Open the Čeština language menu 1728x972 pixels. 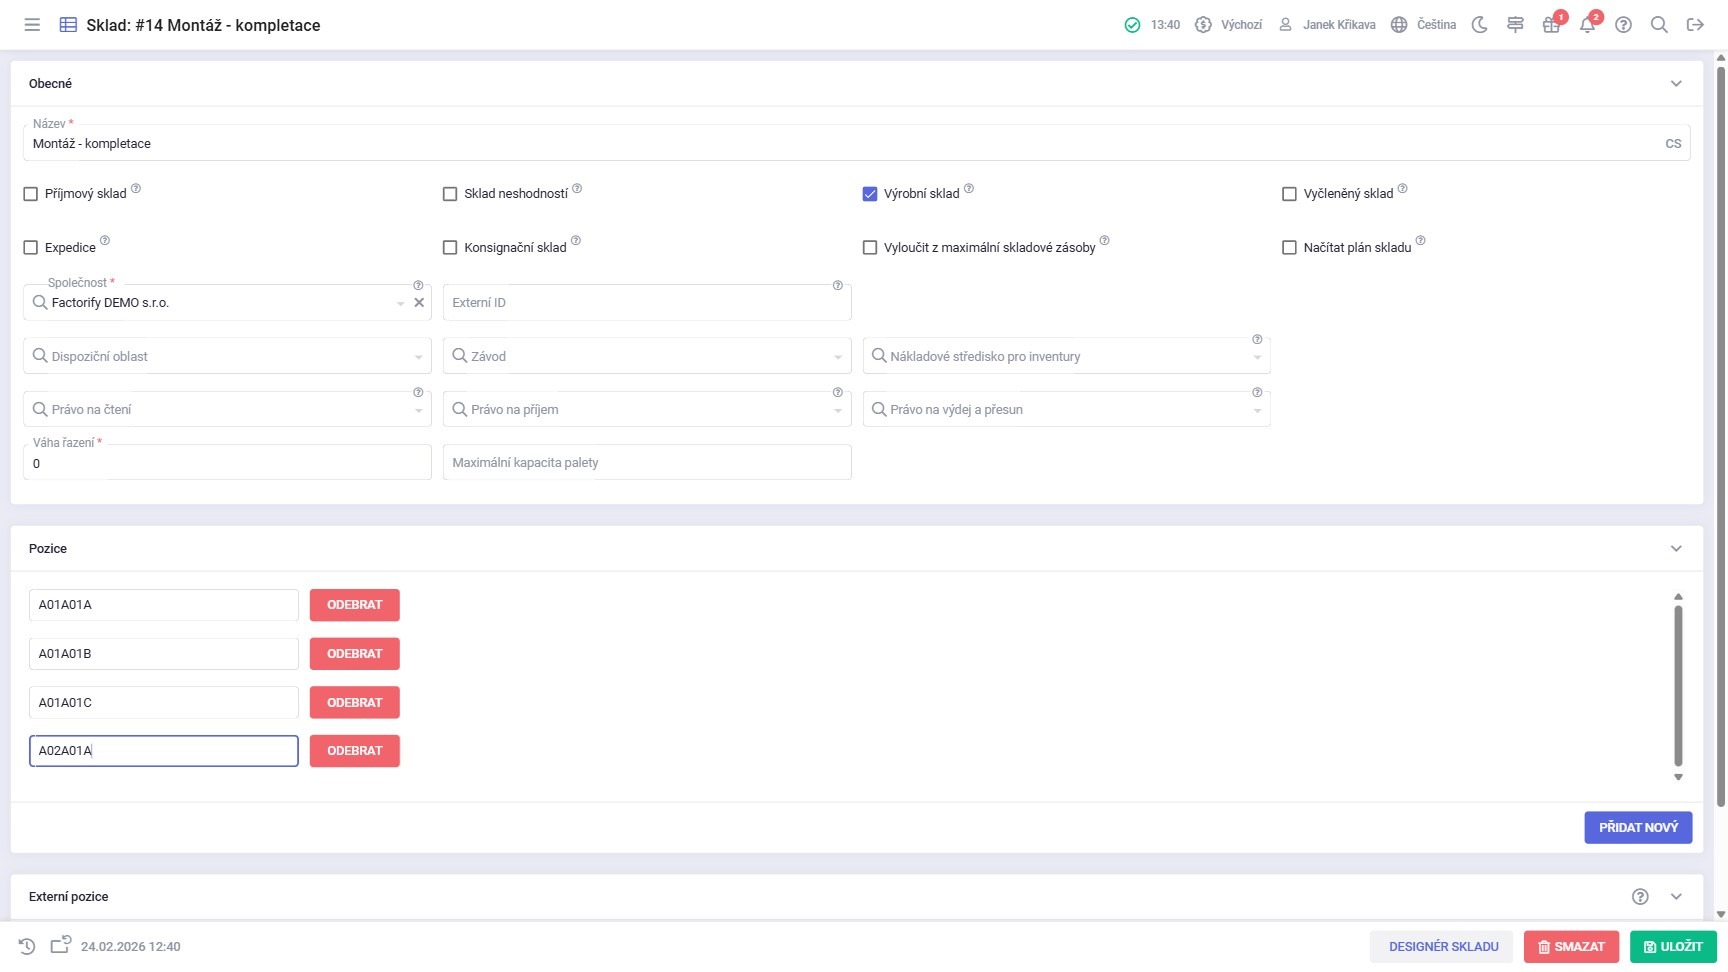click(x=1423, y=25)
